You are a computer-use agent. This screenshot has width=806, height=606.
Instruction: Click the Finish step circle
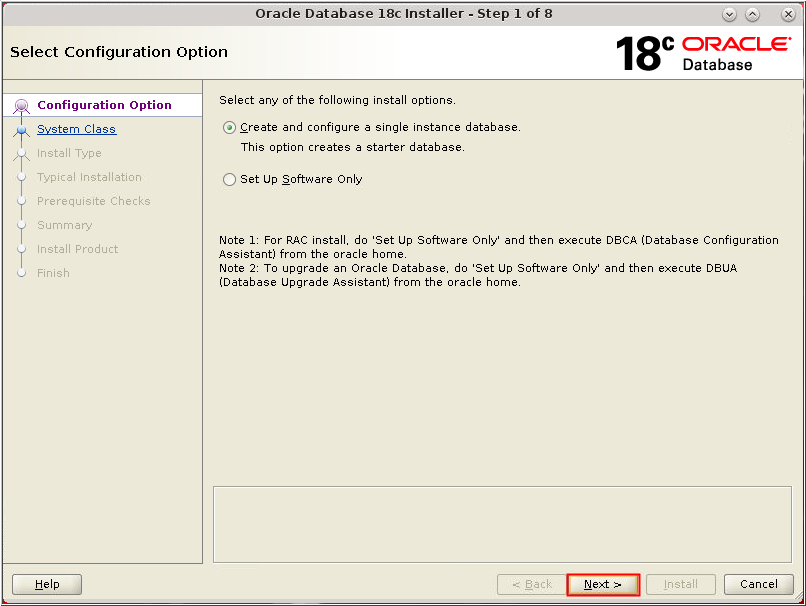(x=22, y=273)
